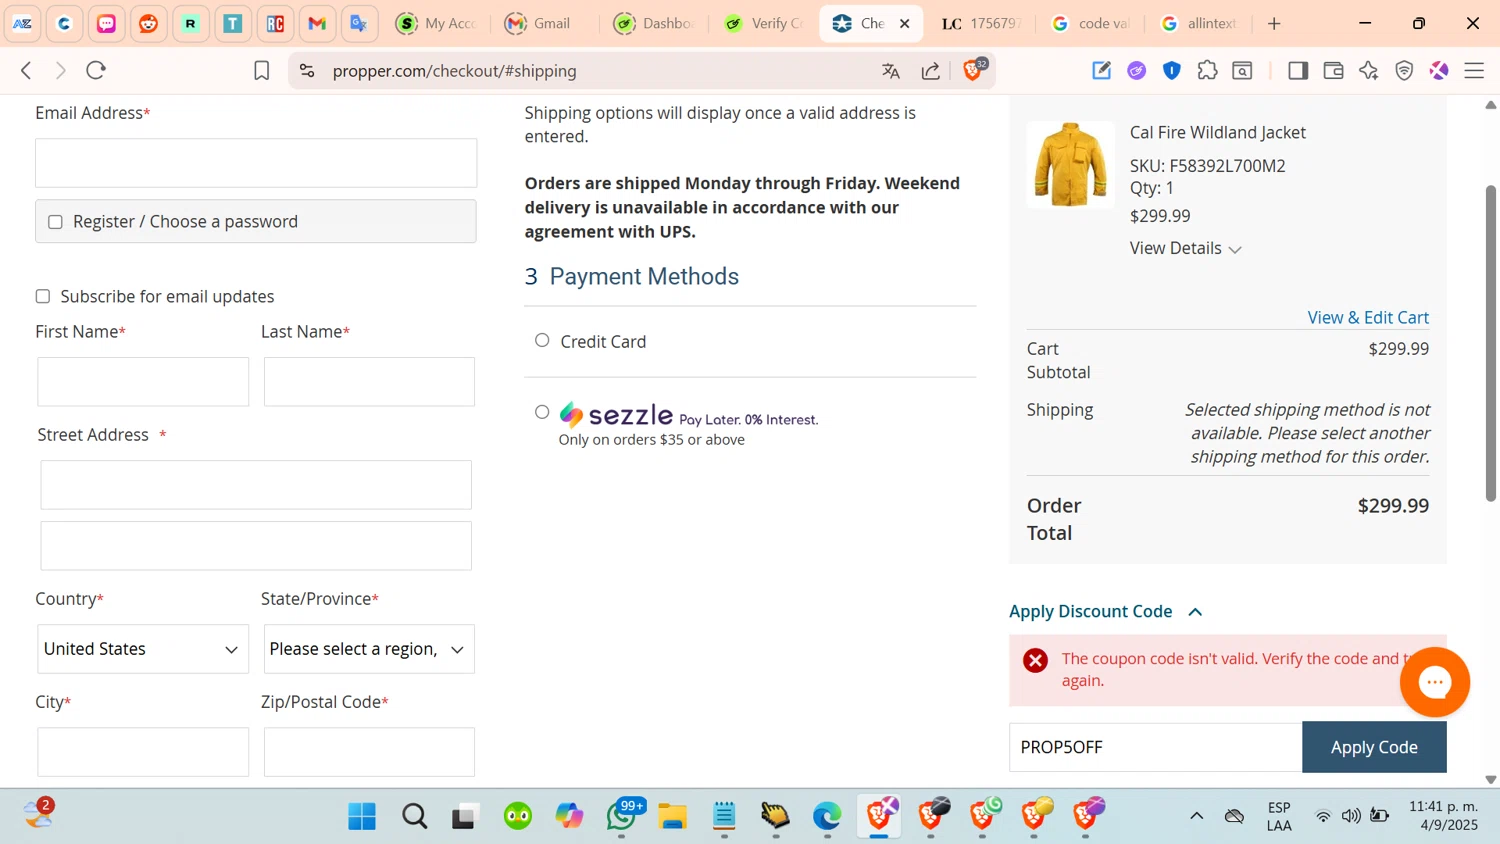This screenshot has width=1500, height=844.
Task: Click the pinned Google Translate tab icon
Action: [x=359, y=23]
